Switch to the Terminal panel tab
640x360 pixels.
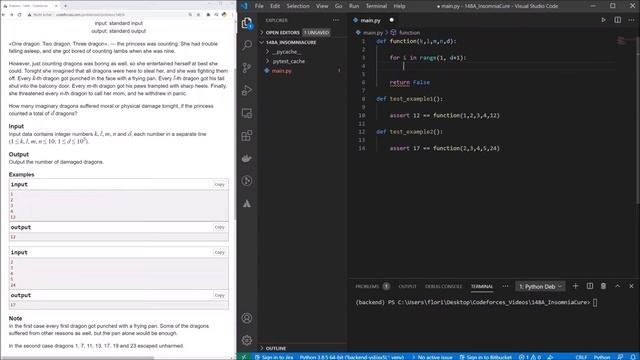pyautogui.click(x=482, y=287)
